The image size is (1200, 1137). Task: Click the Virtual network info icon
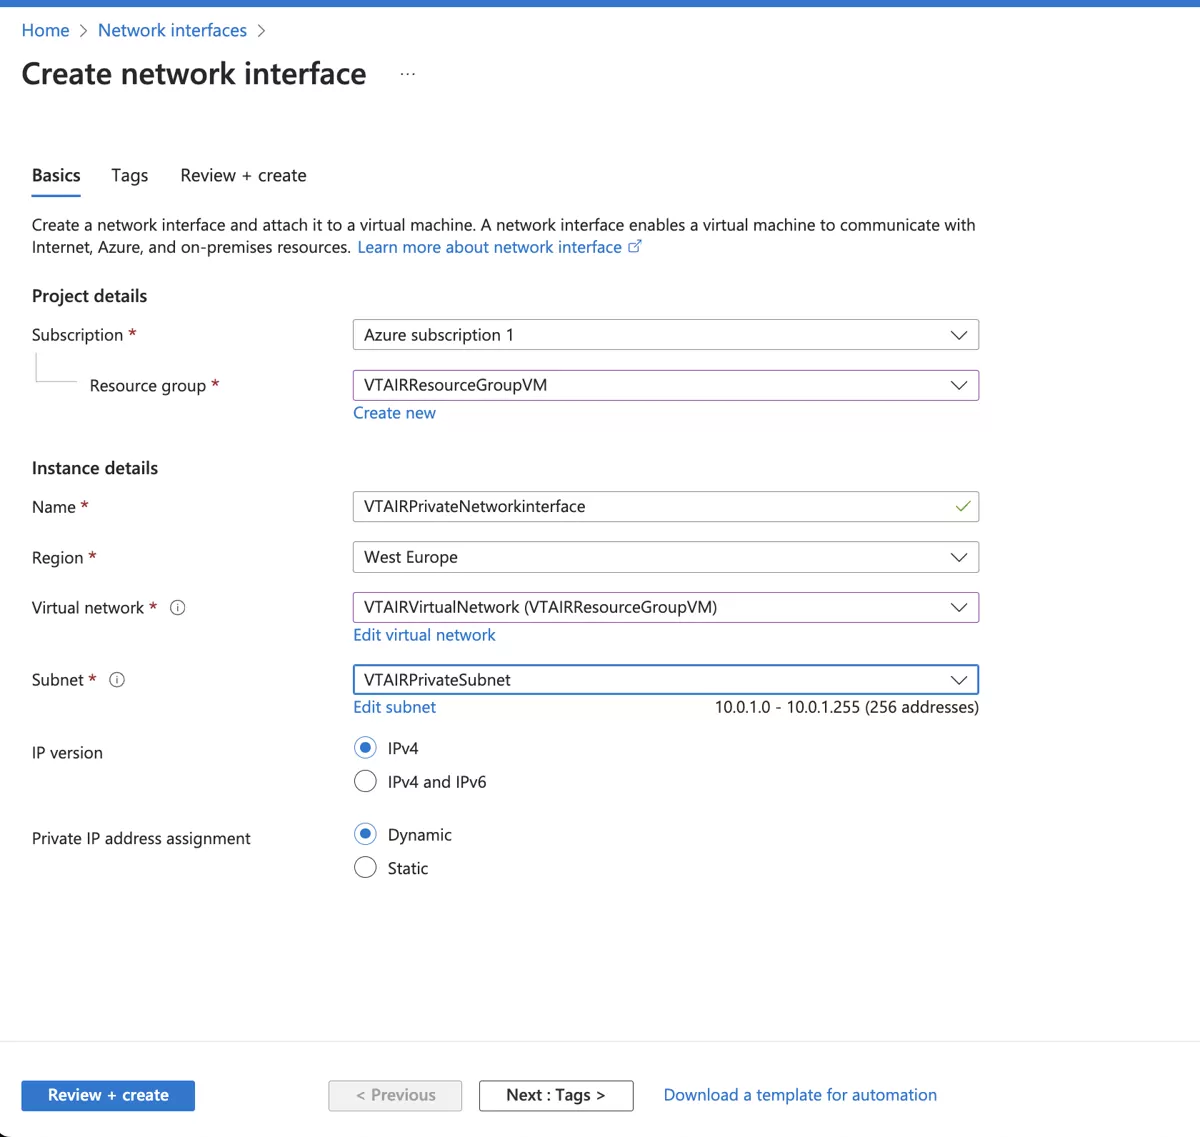click(x=178, y=607)
